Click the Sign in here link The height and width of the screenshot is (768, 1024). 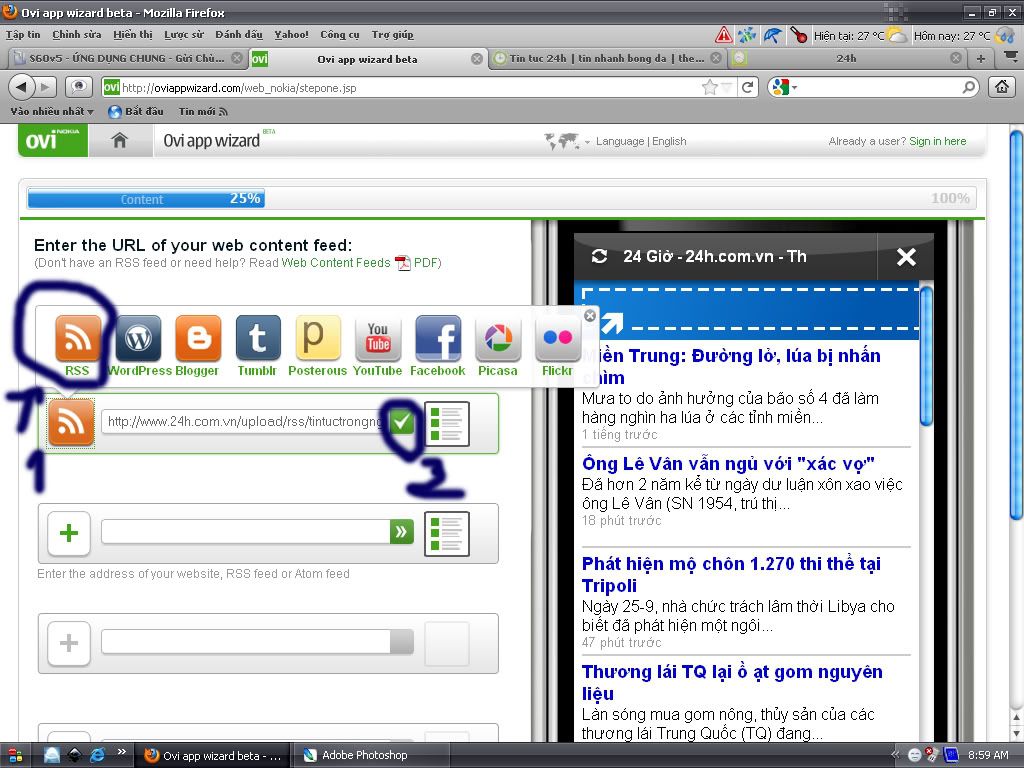(x=937, y=141)
